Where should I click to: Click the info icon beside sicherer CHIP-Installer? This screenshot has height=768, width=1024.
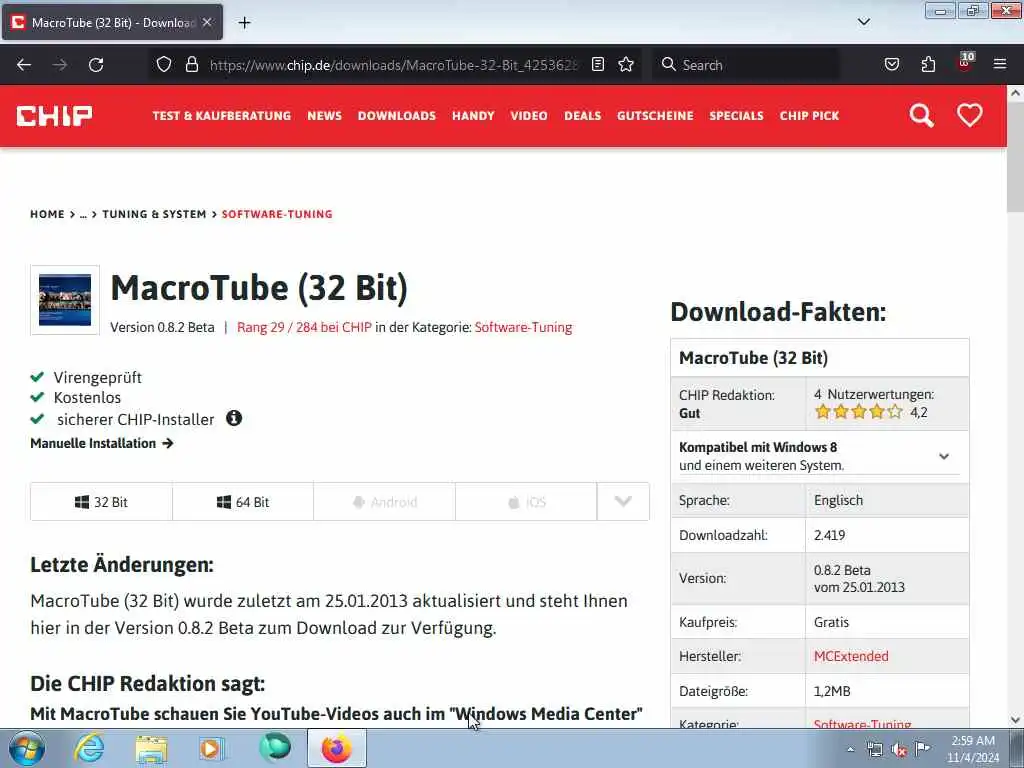[234, 418]
